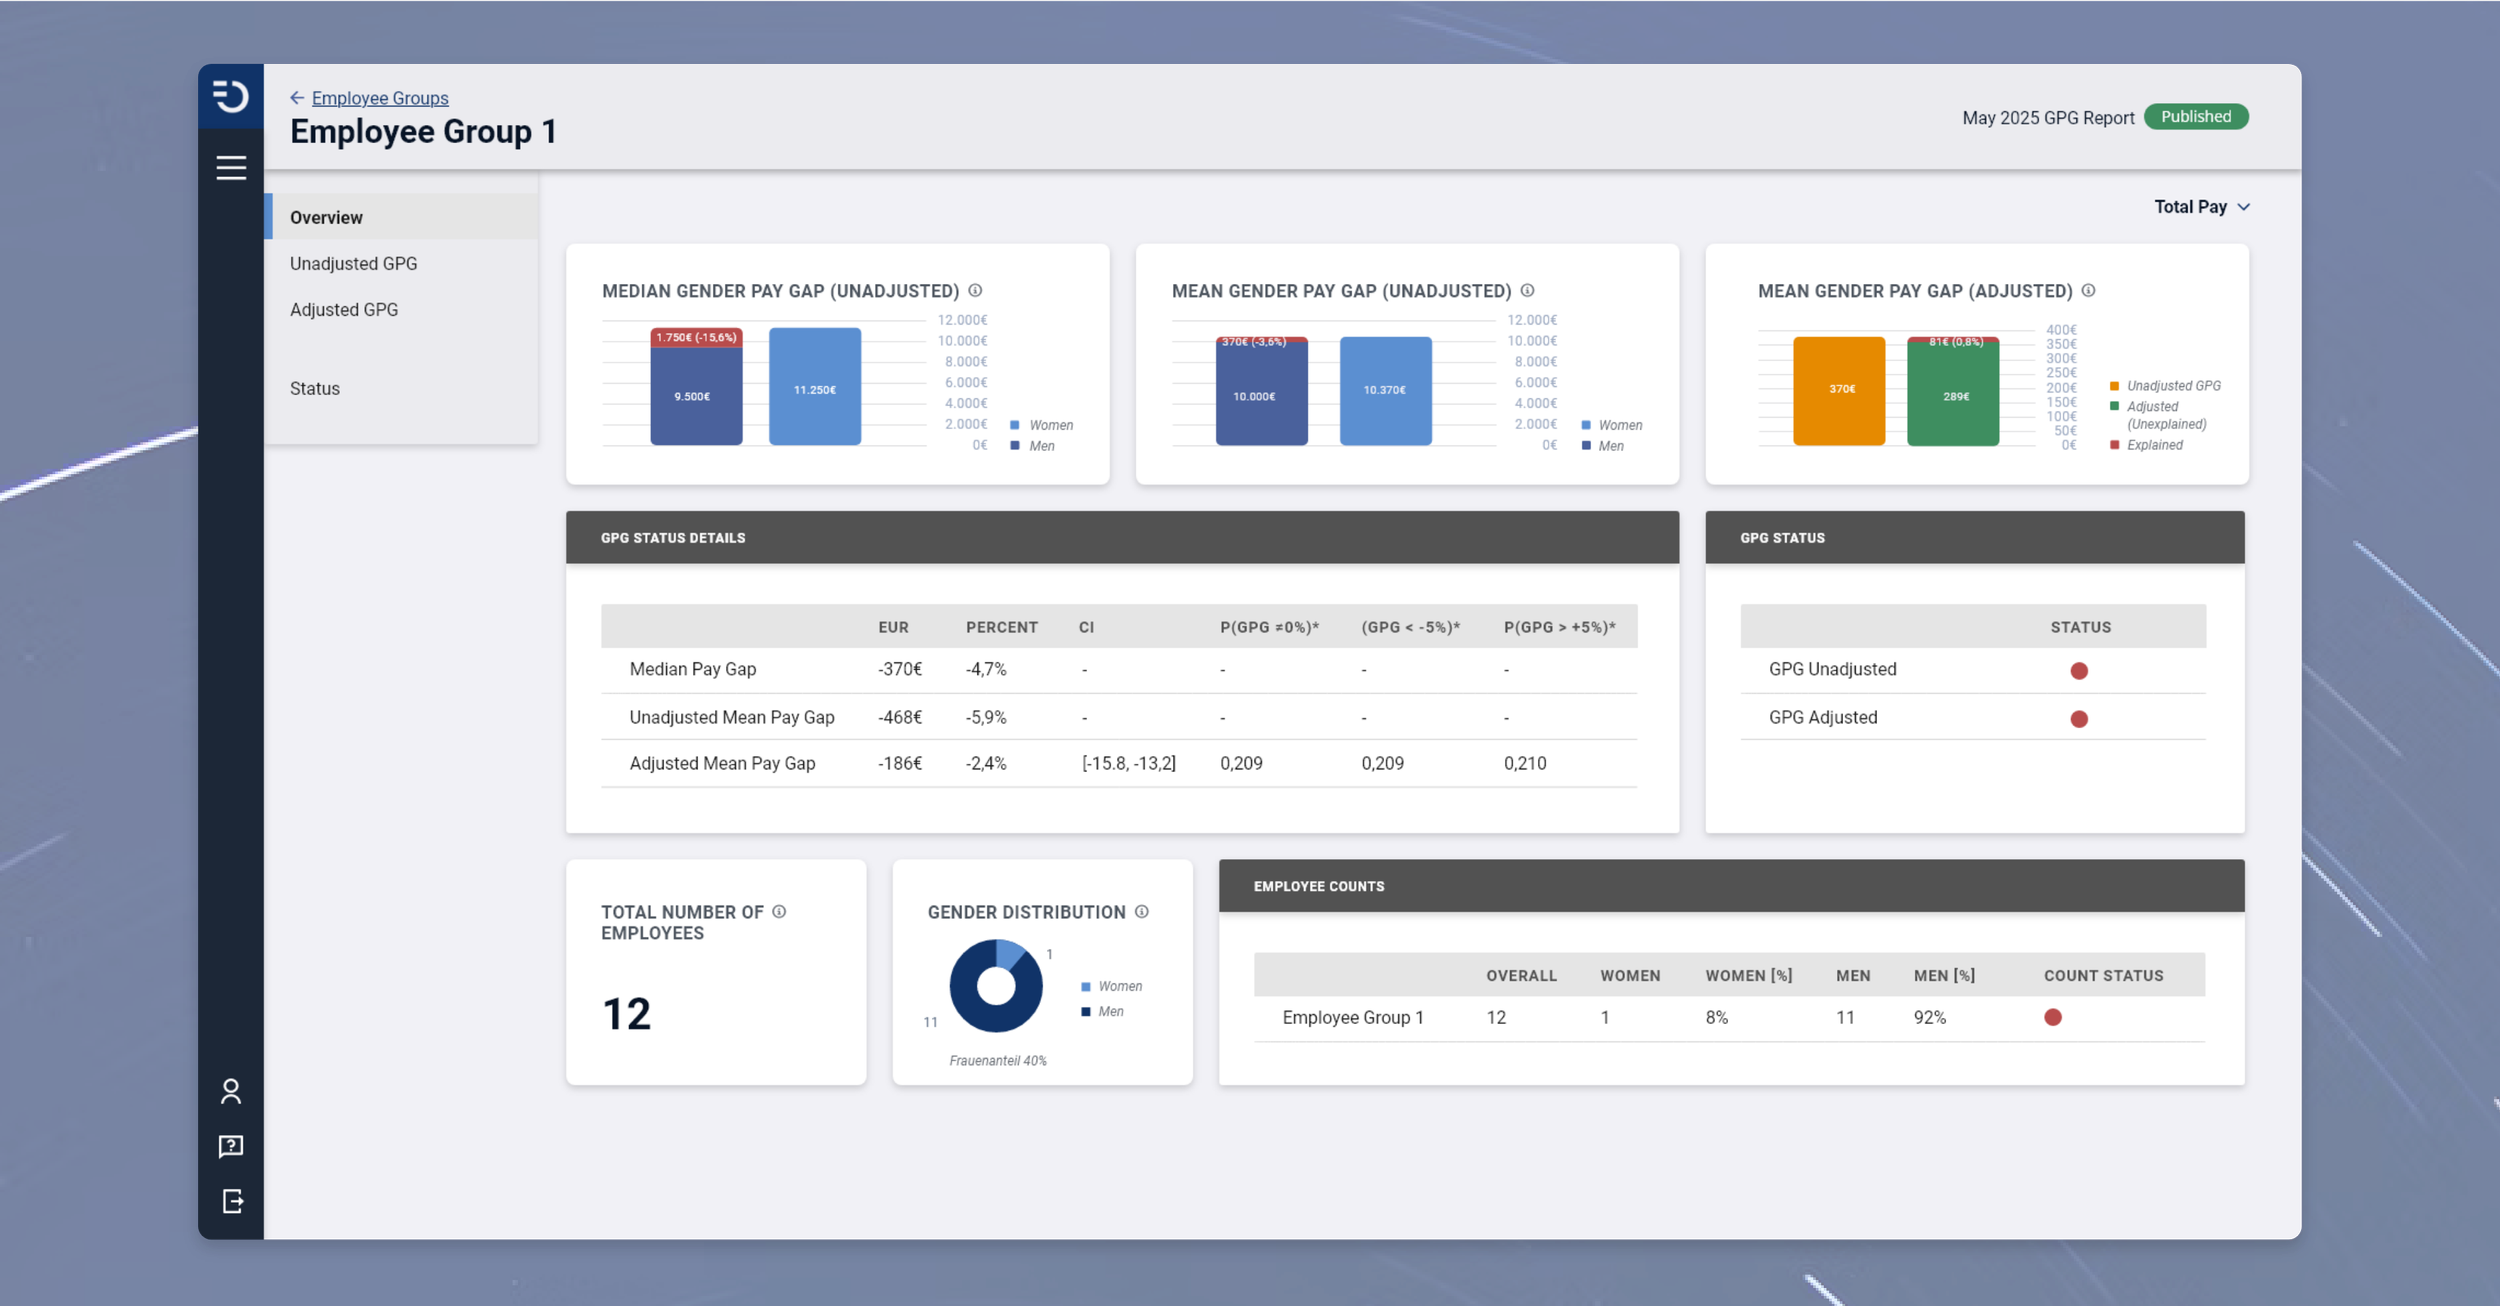
Task: Click back arrow next to Employee Groups
Action: pos(297,98)
